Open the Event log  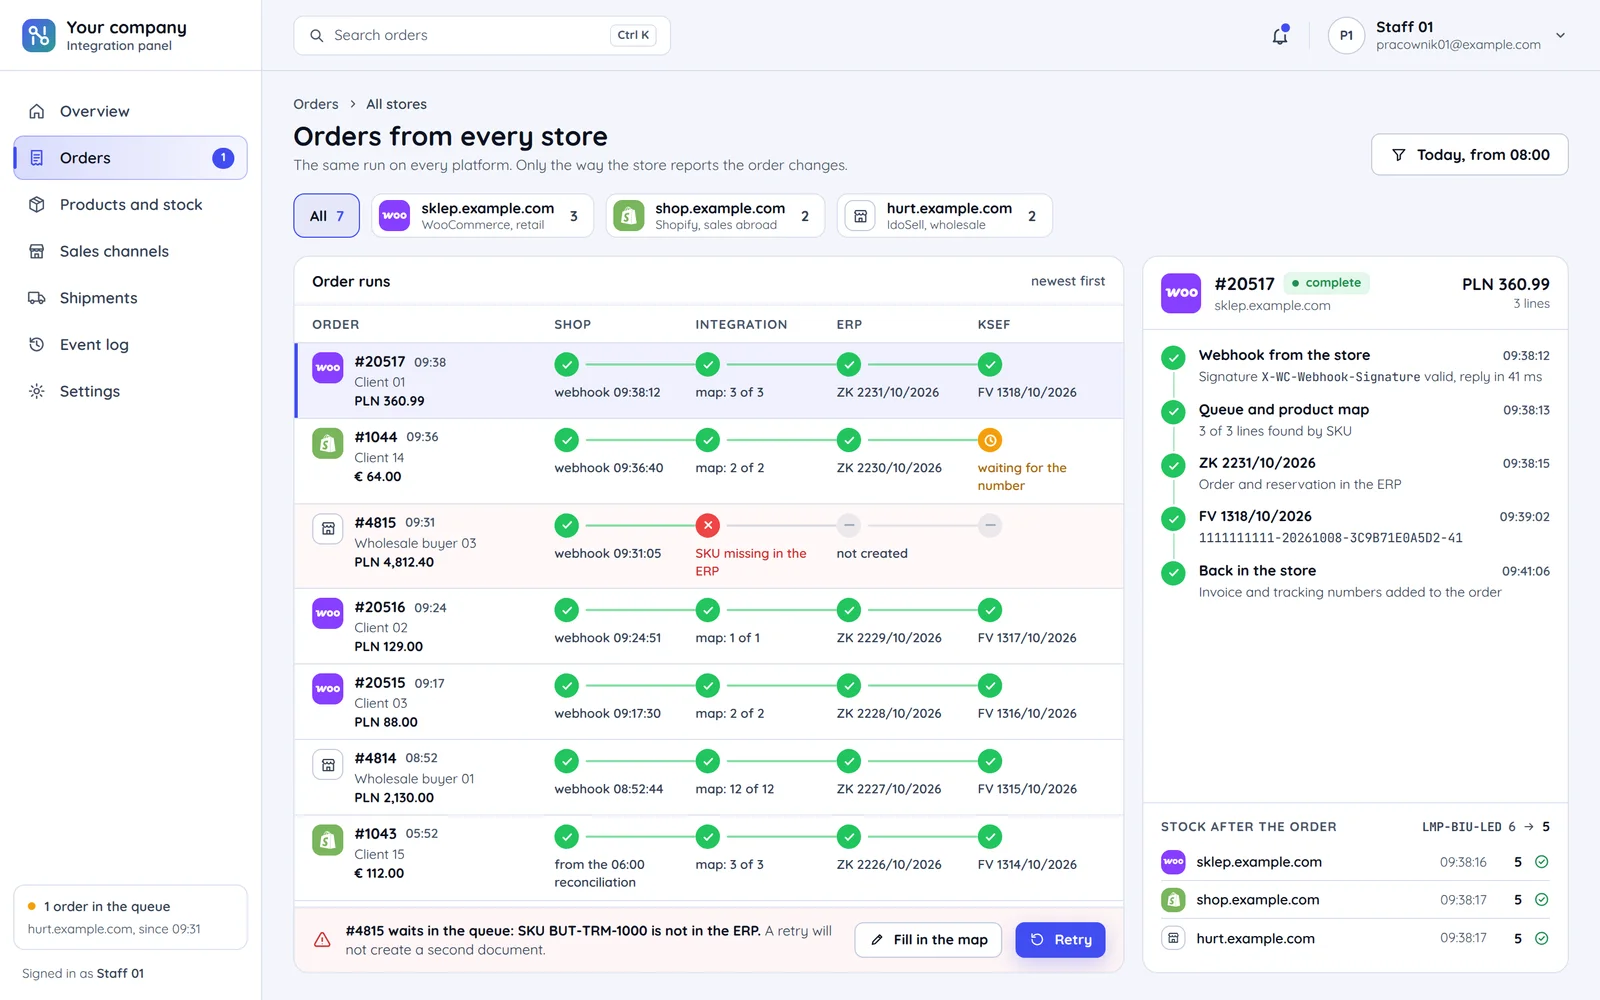tap(130, 344)
